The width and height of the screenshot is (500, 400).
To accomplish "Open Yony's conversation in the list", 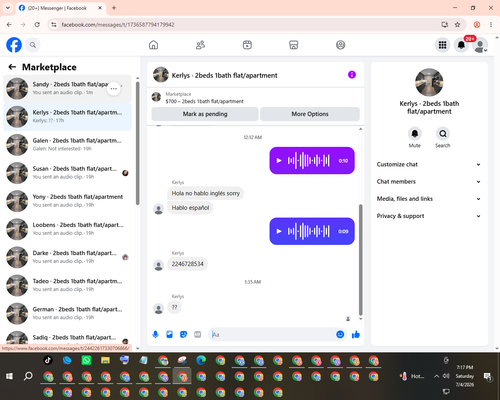I will click(67, 201).
